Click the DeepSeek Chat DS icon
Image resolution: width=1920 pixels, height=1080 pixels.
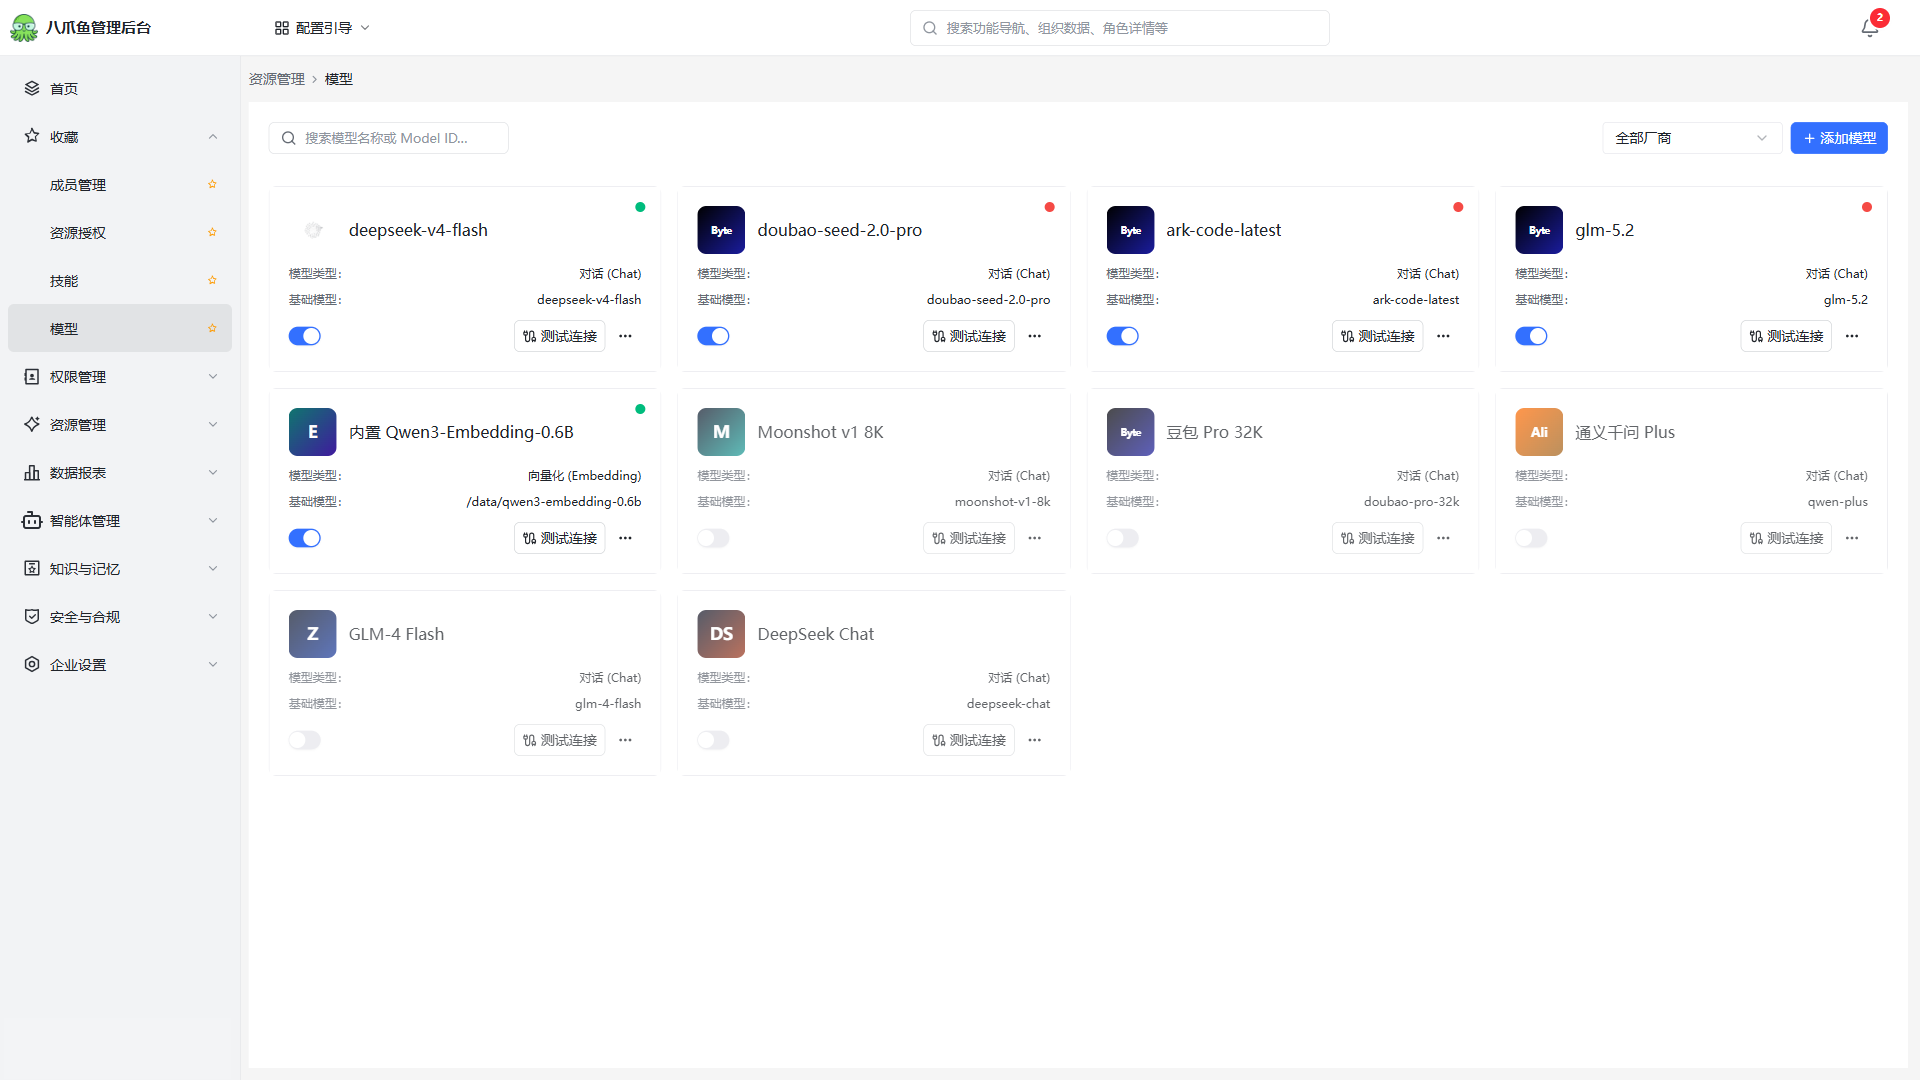click(721, 634)
